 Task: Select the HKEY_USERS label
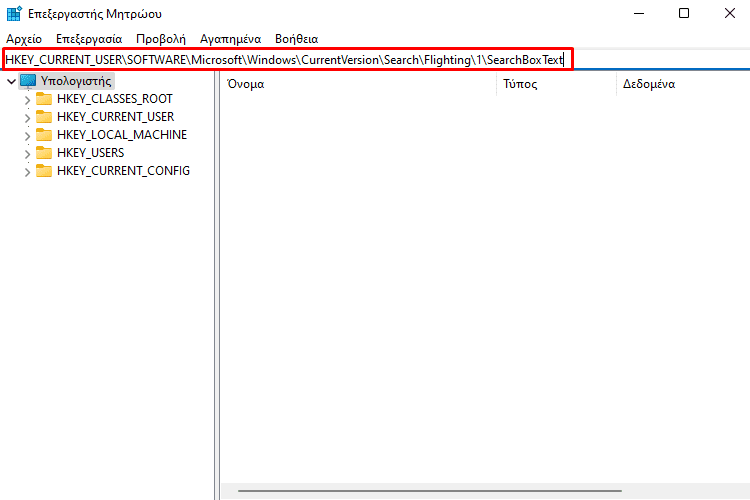coord(90,153)
